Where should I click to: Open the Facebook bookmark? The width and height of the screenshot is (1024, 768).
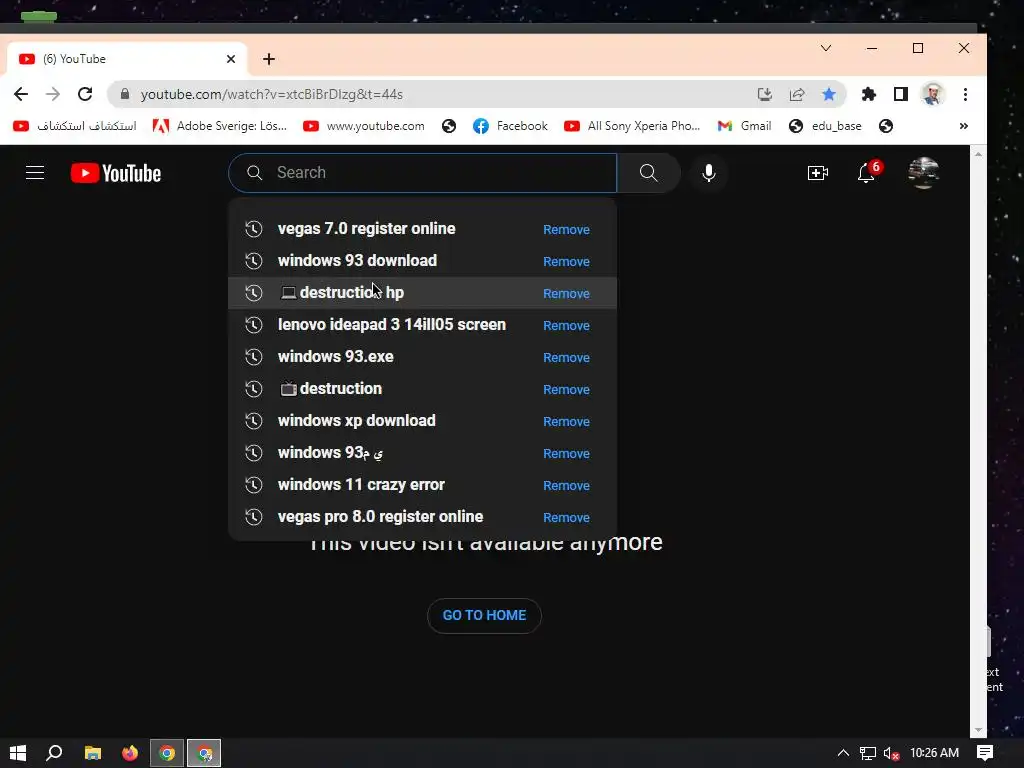(x=510, y=126)
